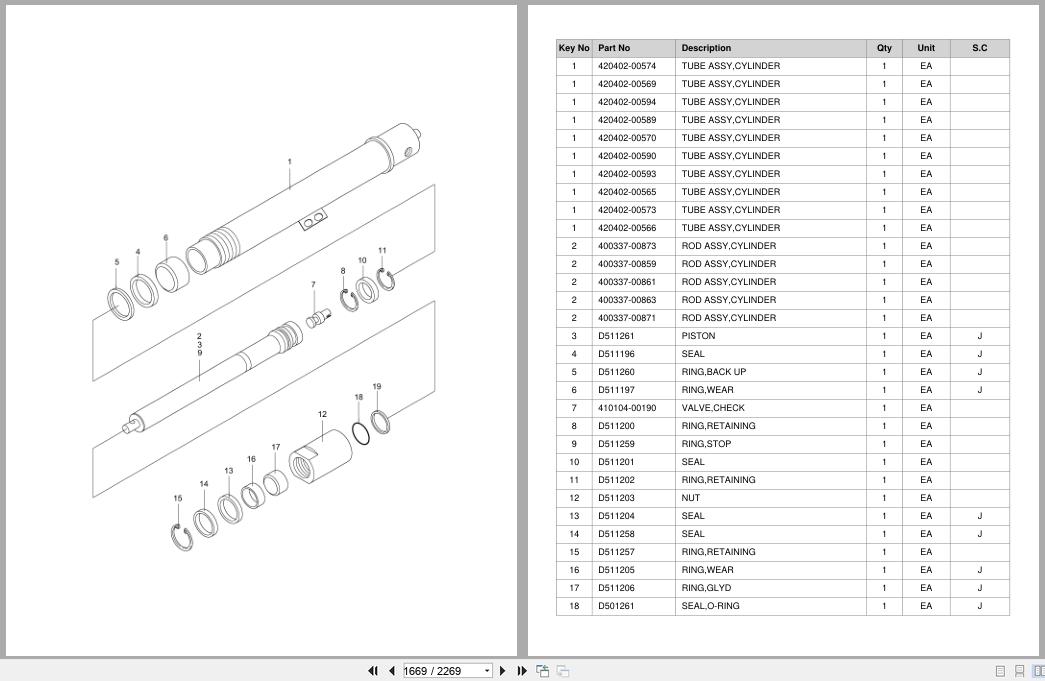Select part number 420402-00590

click(626, 156)
